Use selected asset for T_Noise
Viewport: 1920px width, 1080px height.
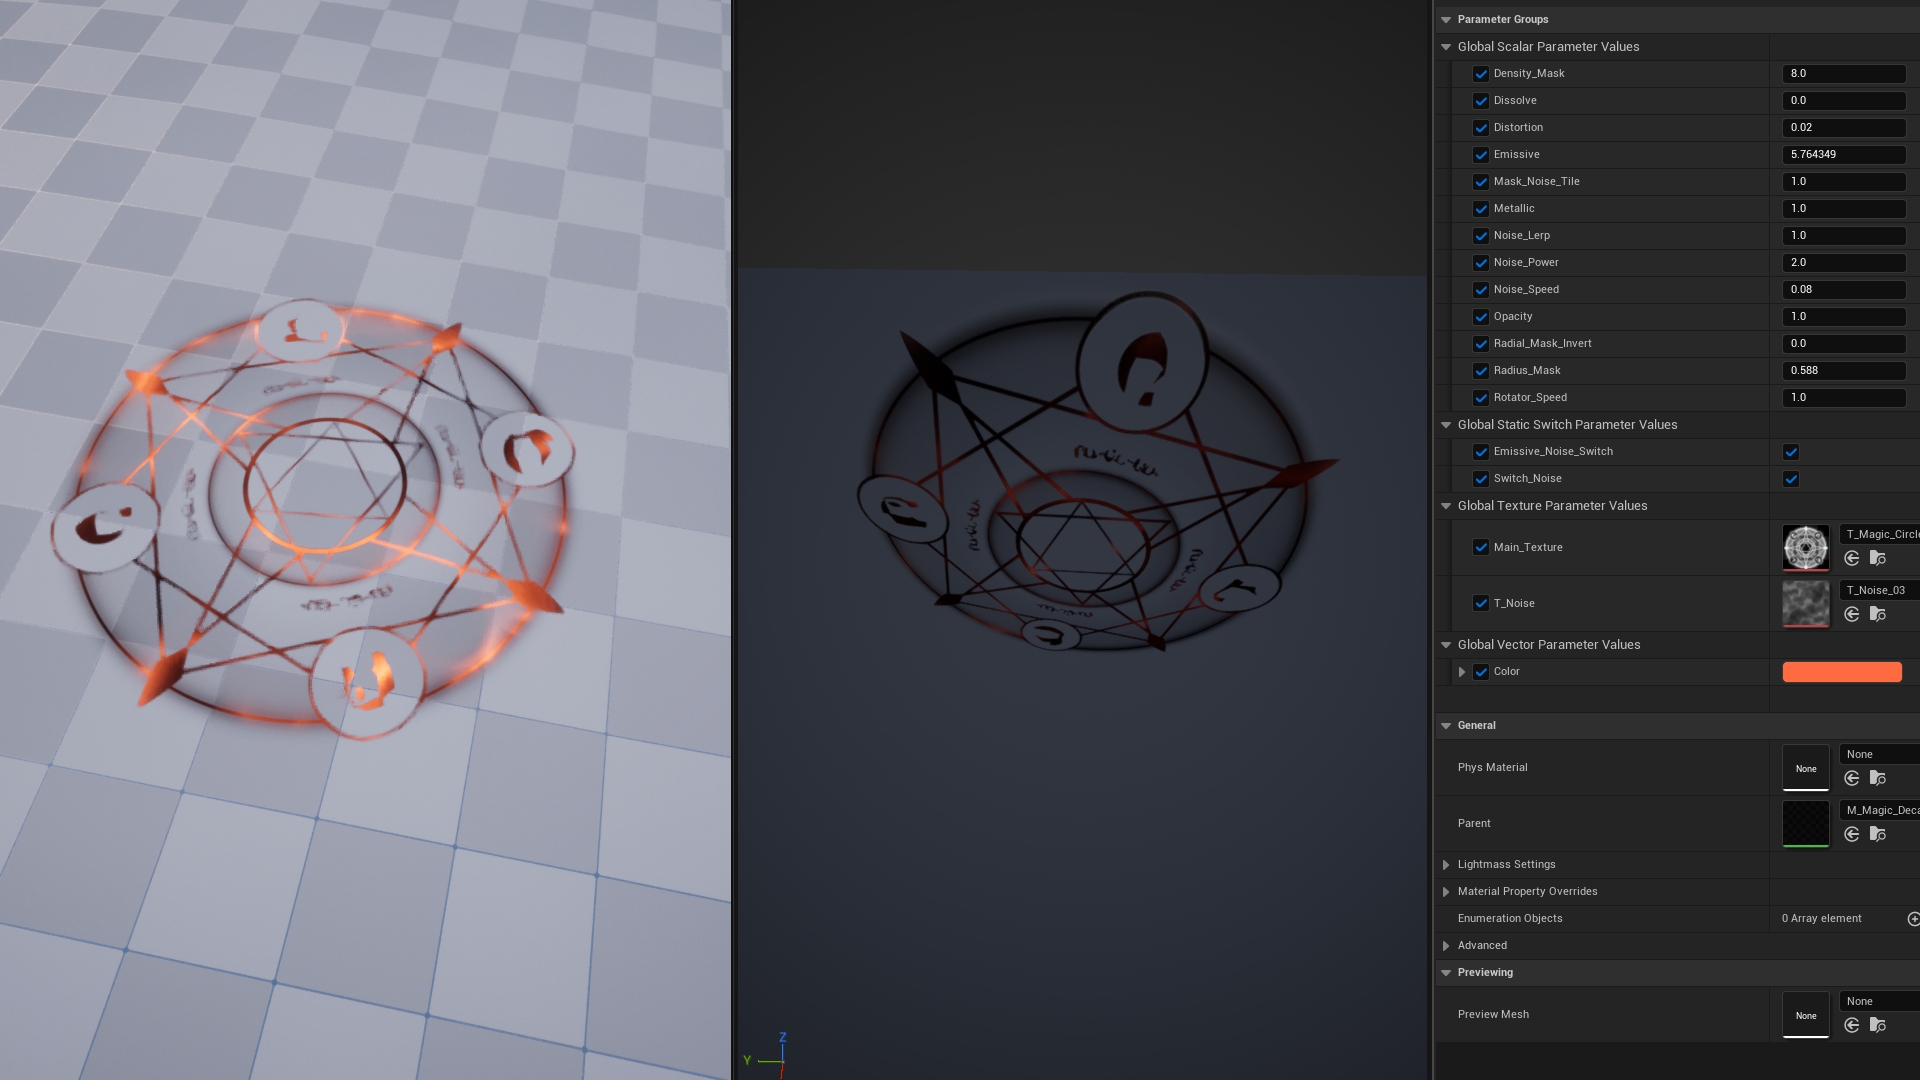click(1852, 614)
